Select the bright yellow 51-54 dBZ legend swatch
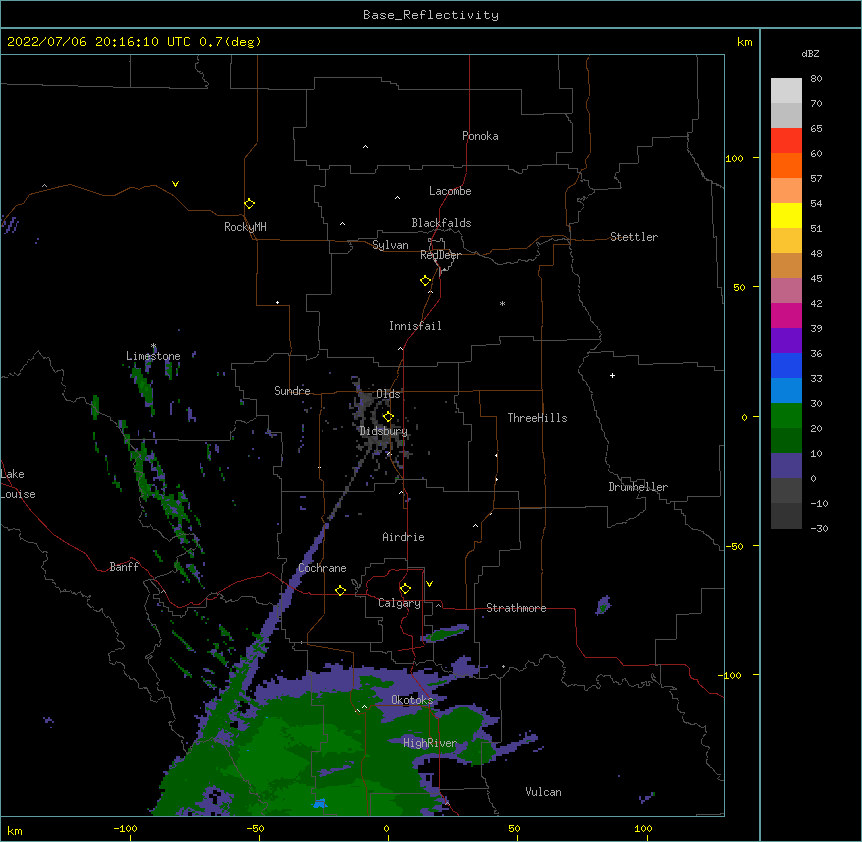Viewport: 862px width, 842px height. [786, 215]
